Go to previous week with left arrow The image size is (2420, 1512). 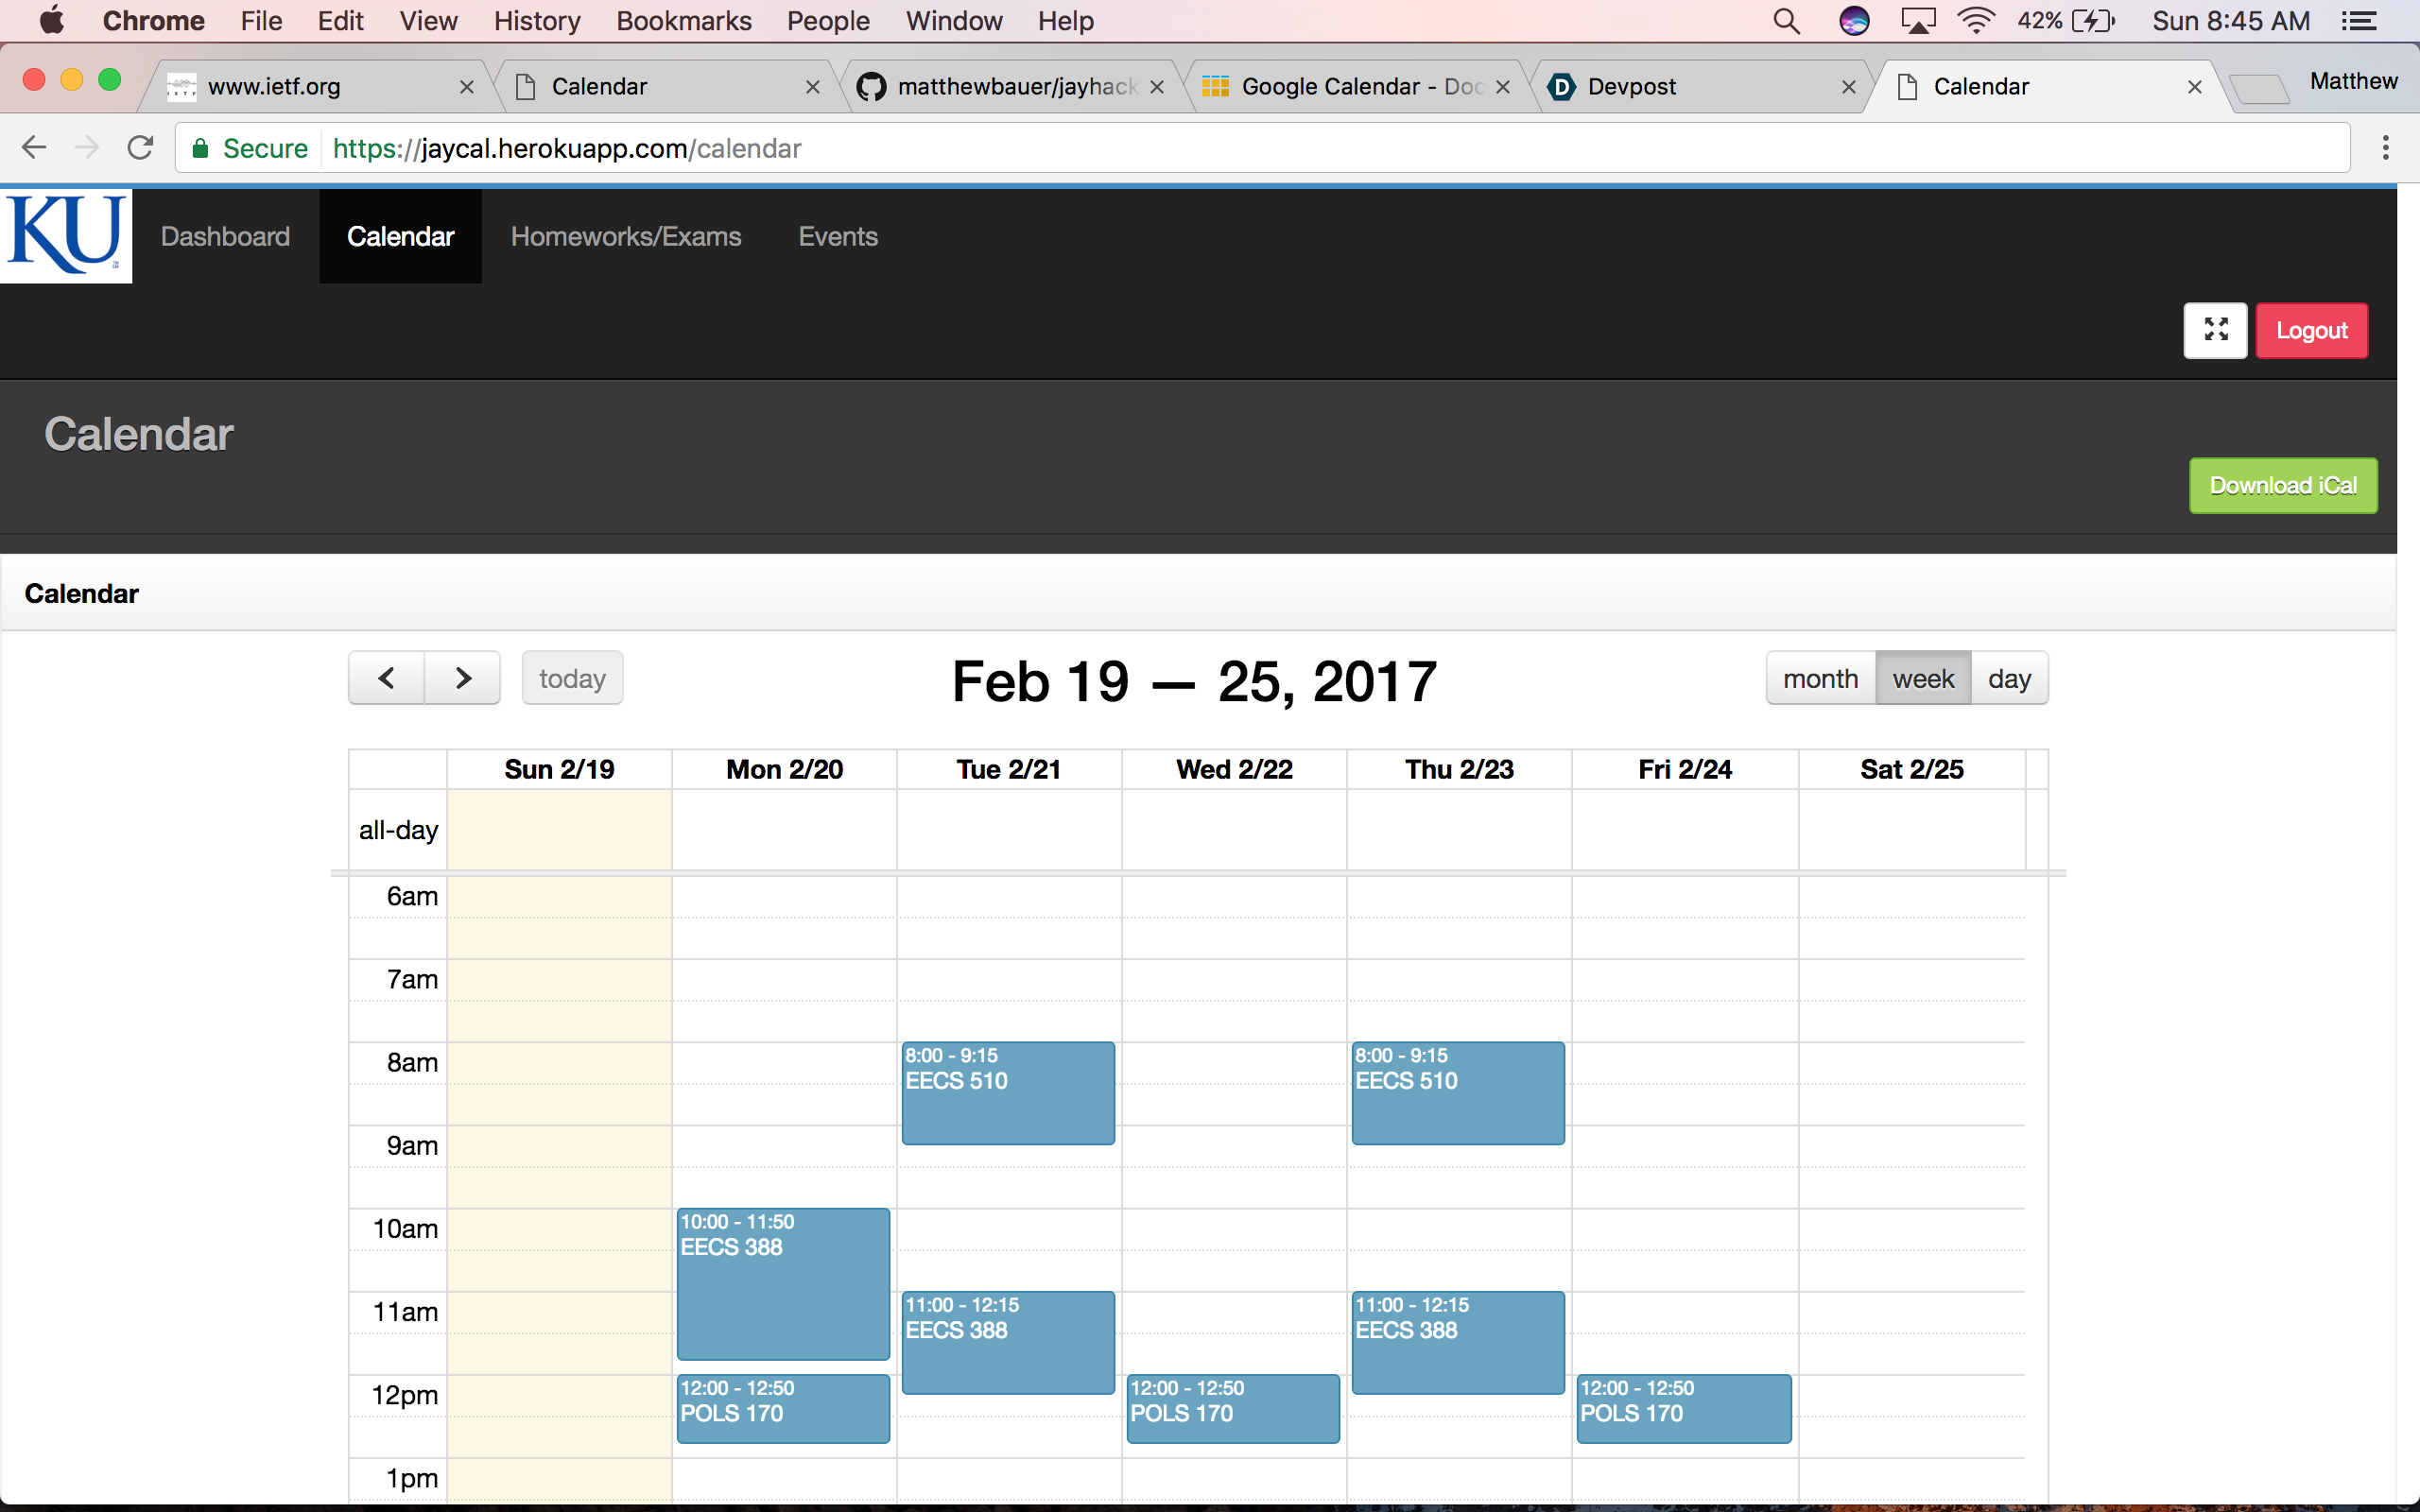tap(386, 678)
